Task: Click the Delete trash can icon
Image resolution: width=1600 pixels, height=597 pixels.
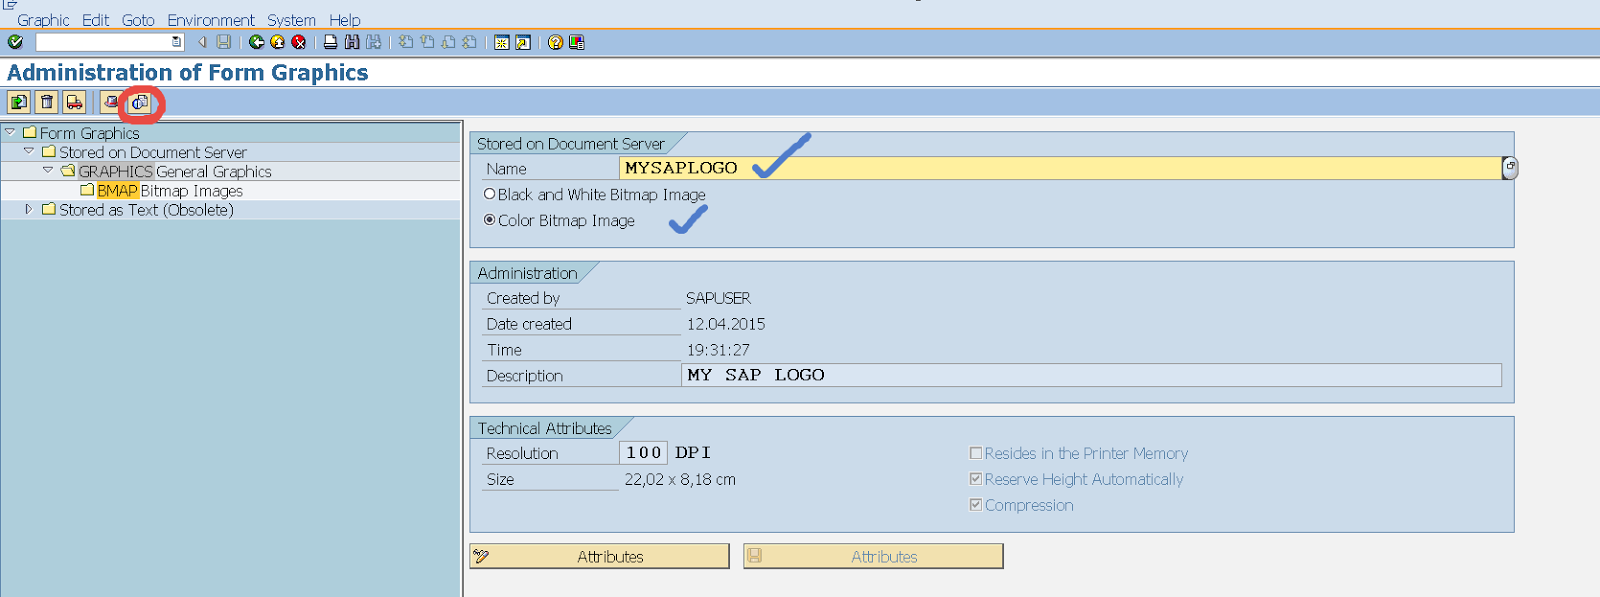Action: tap(47, 102)
